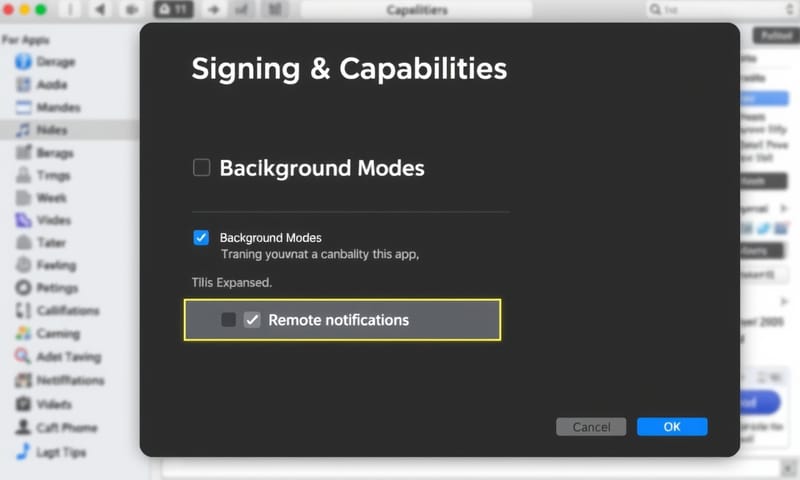Click the Signing & Capabilities title

click(349, 68)
